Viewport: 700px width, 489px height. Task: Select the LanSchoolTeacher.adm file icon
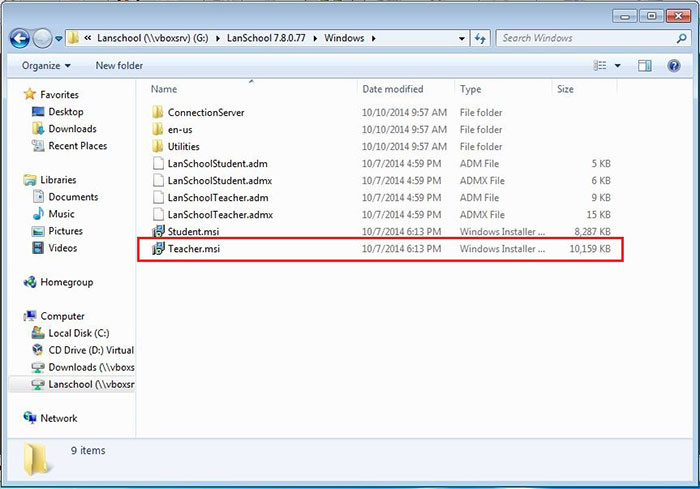pos(158,197)
